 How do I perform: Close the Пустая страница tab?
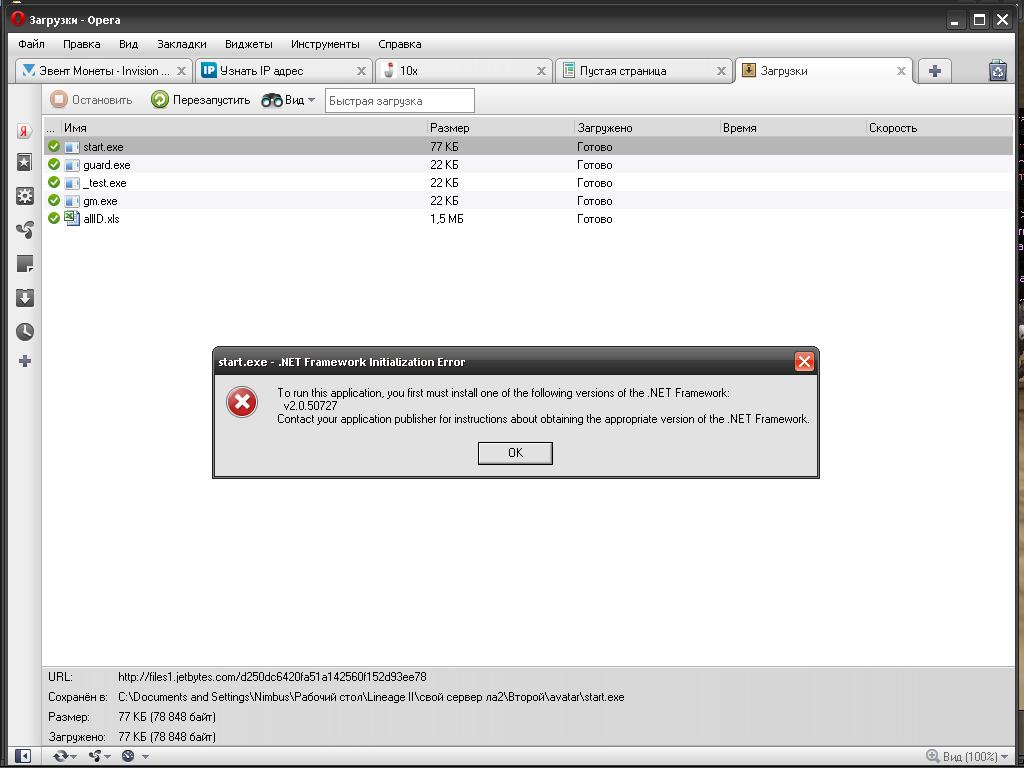[x=722, y=71]
